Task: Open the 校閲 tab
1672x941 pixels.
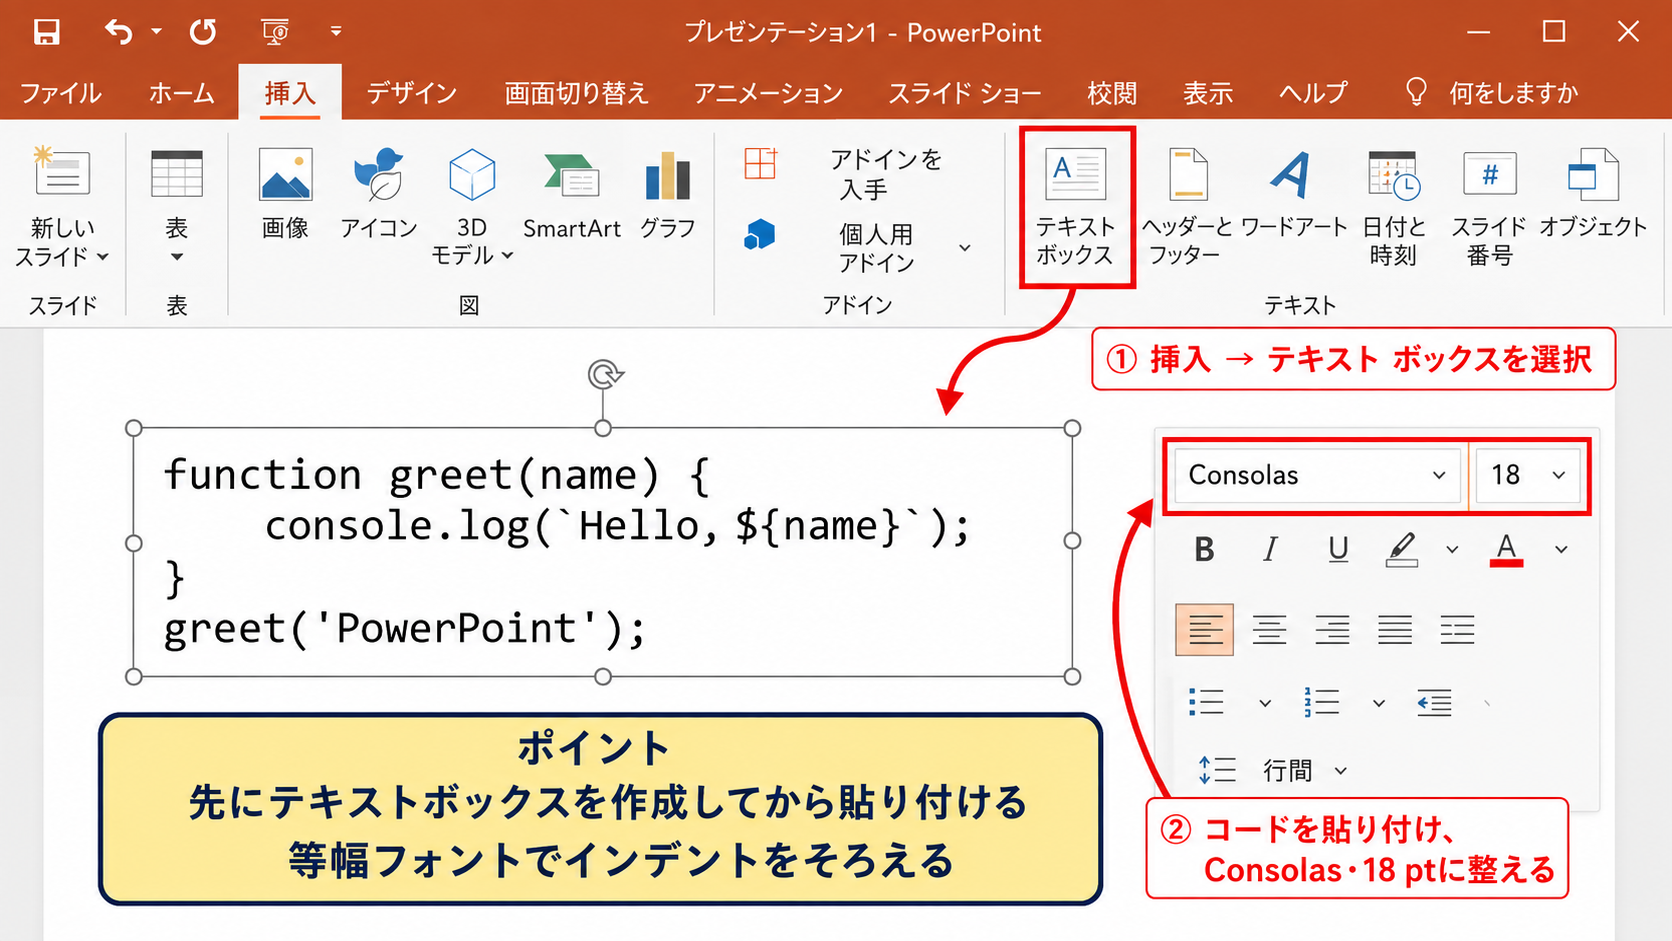Action: coord(1112,93)
